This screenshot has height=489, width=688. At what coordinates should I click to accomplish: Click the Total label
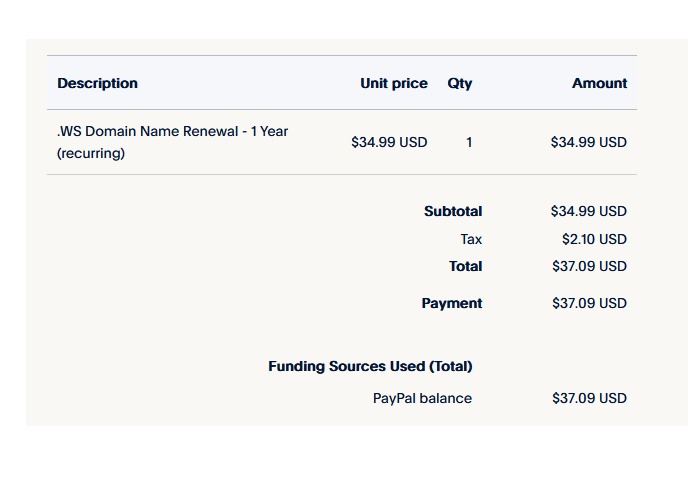click(466, 266)
